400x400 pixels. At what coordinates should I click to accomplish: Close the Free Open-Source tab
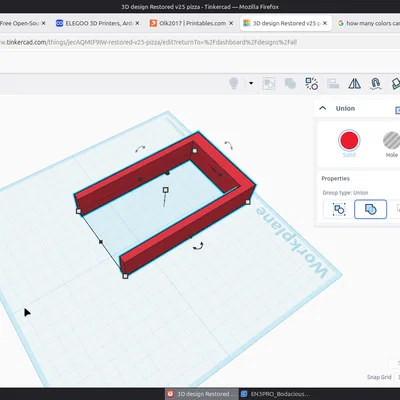pos(43,23)
